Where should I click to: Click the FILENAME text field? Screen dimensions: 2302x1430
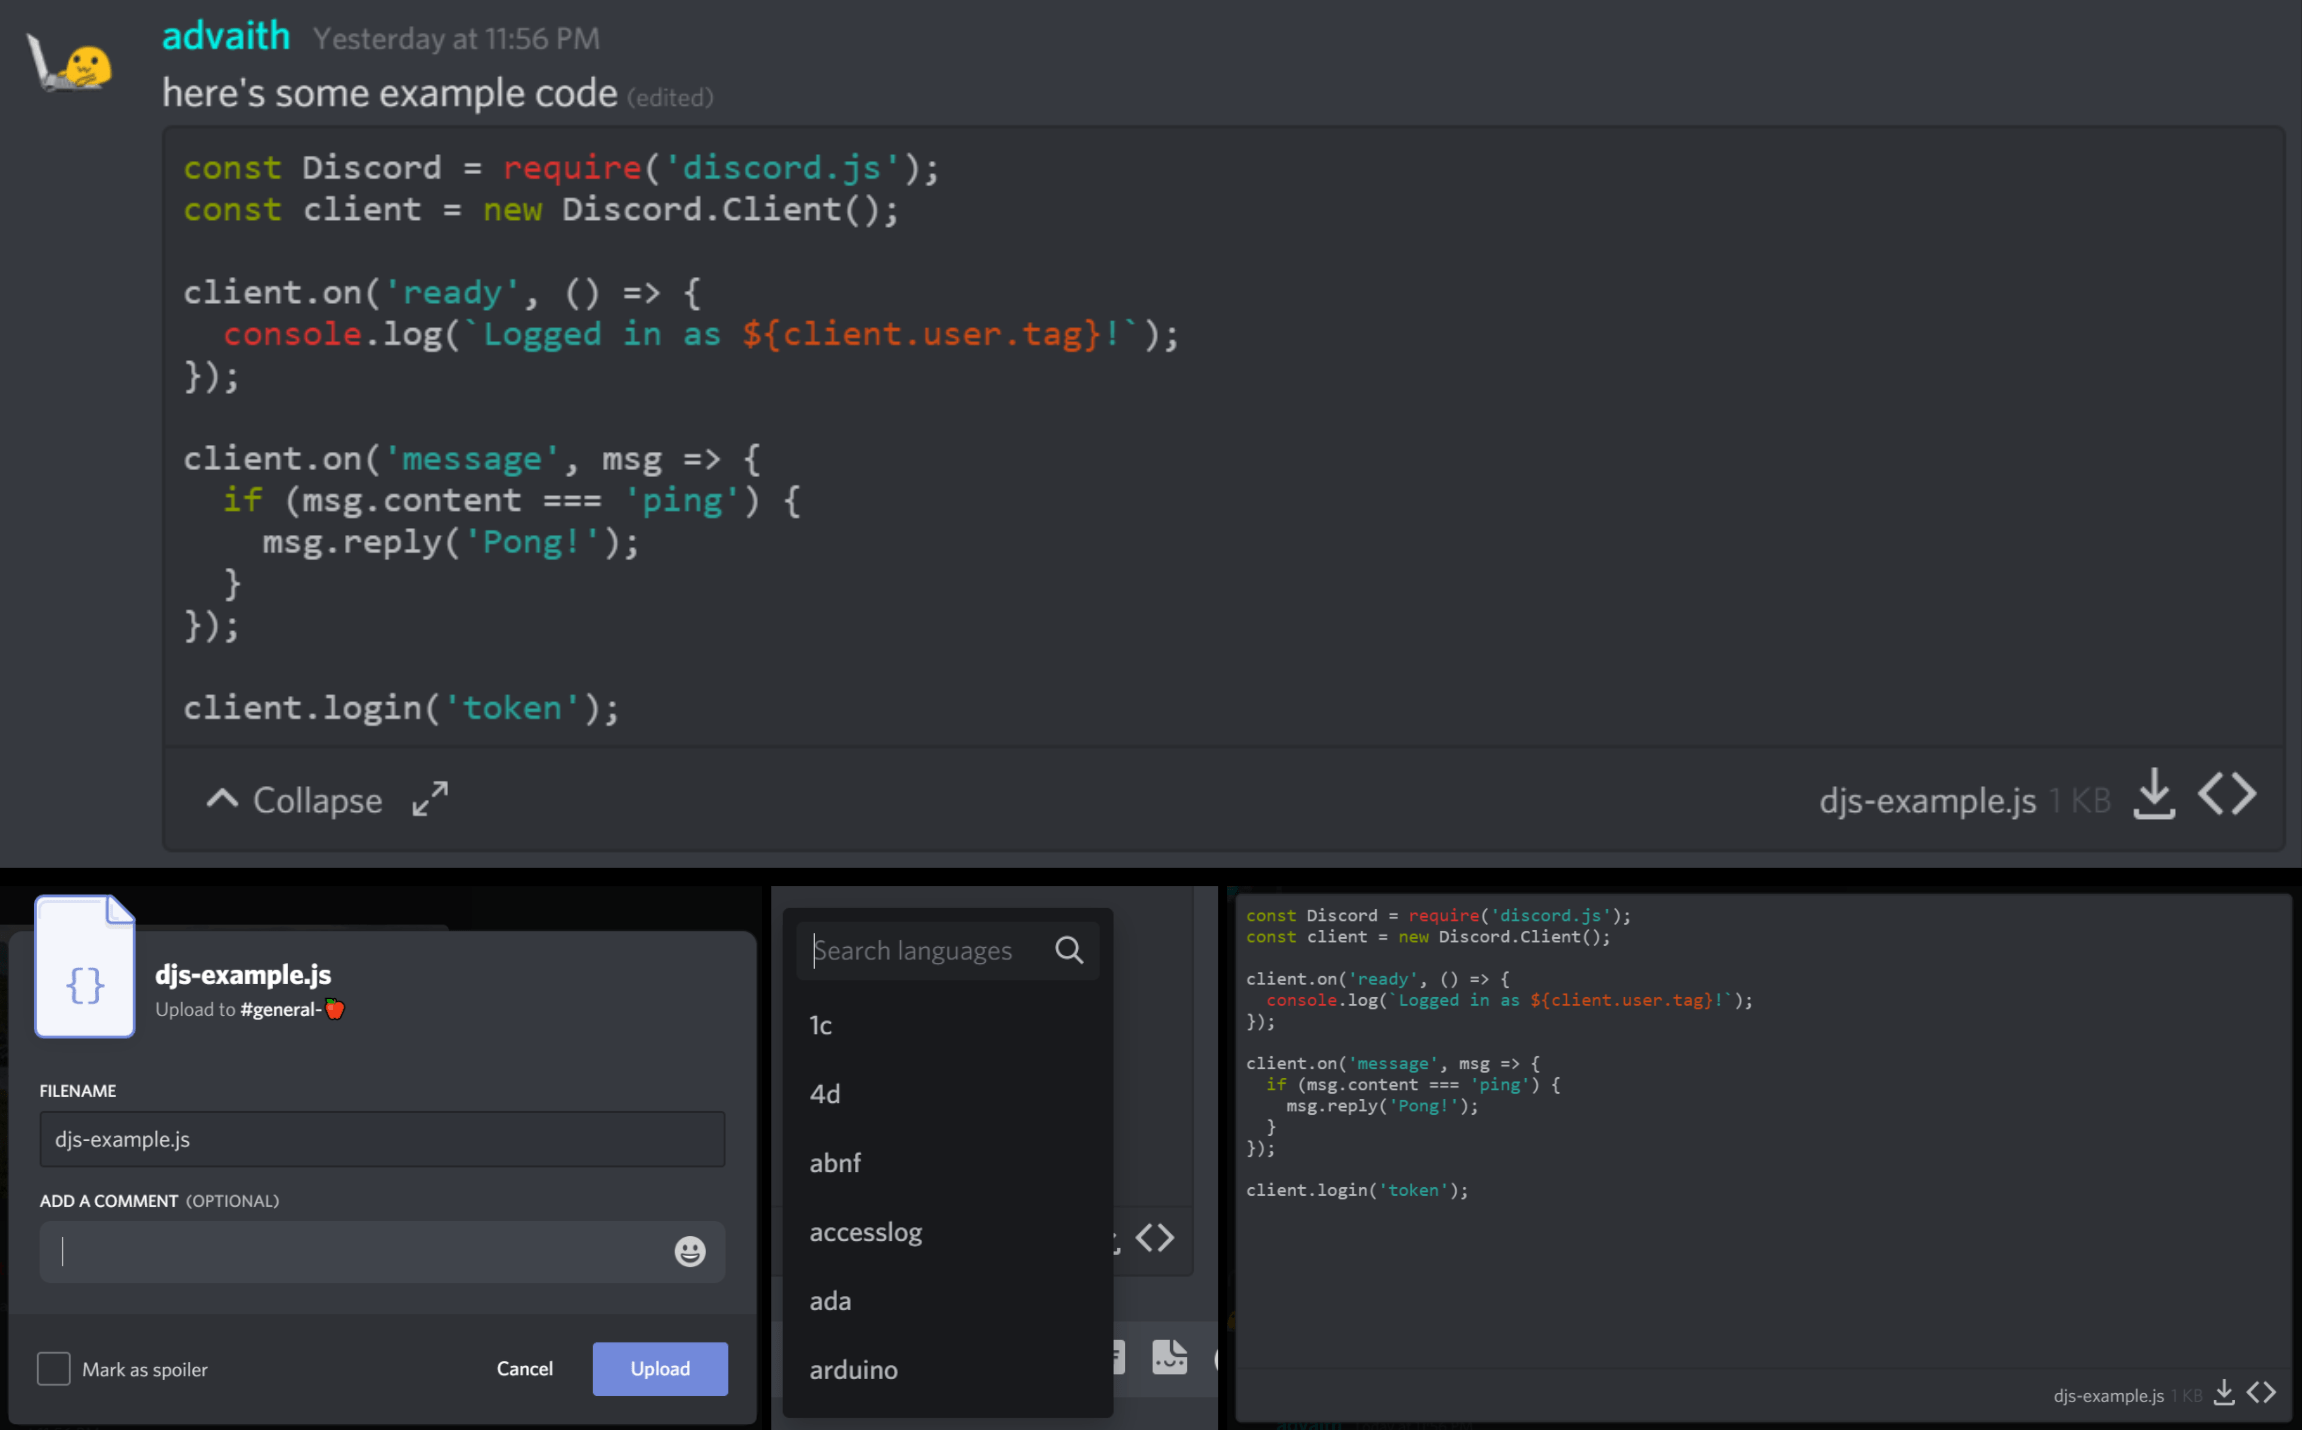[x=382, y=1139]
